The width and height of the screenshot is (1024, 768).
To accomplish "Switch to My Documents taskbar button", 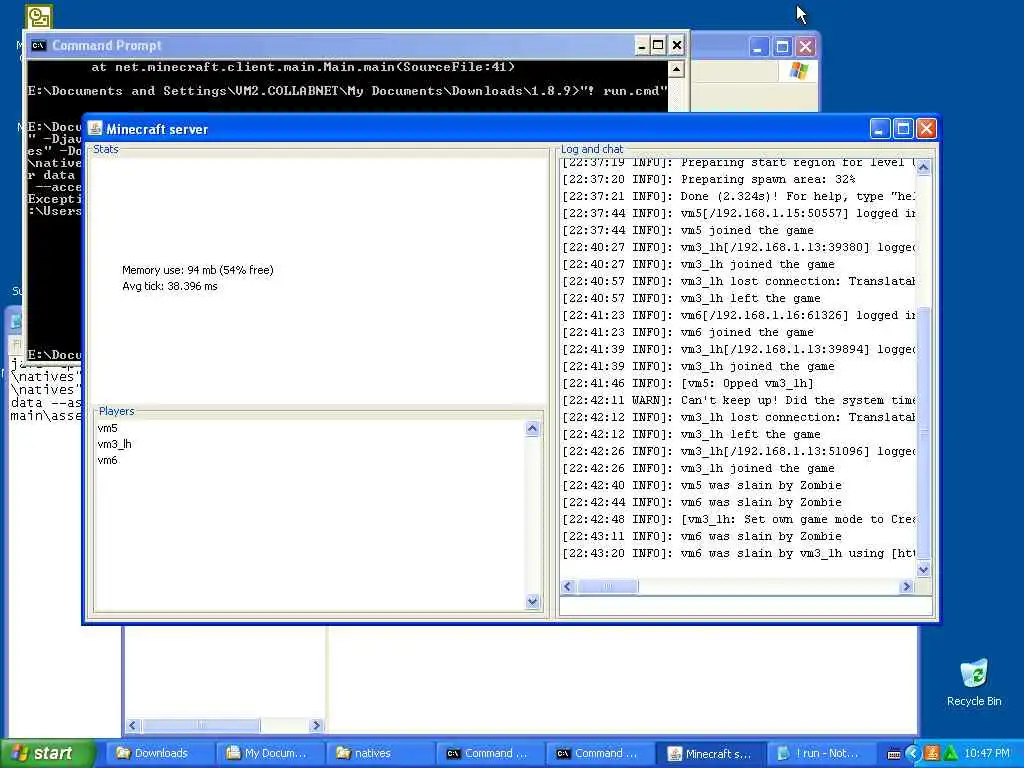I will coord(270,753).
